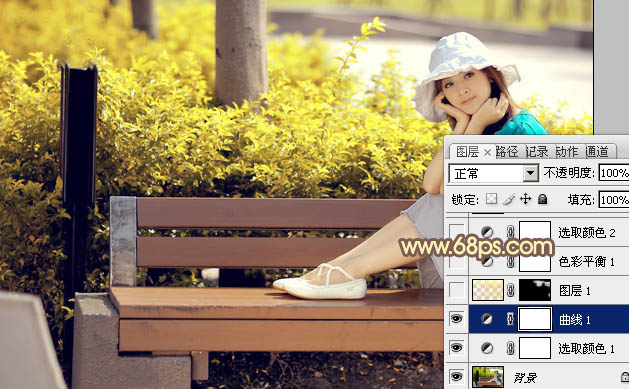629x389 pixels.
Task: Hide the 曲线 1 layer
Action: pyautogui.click(x=456, y=319)
